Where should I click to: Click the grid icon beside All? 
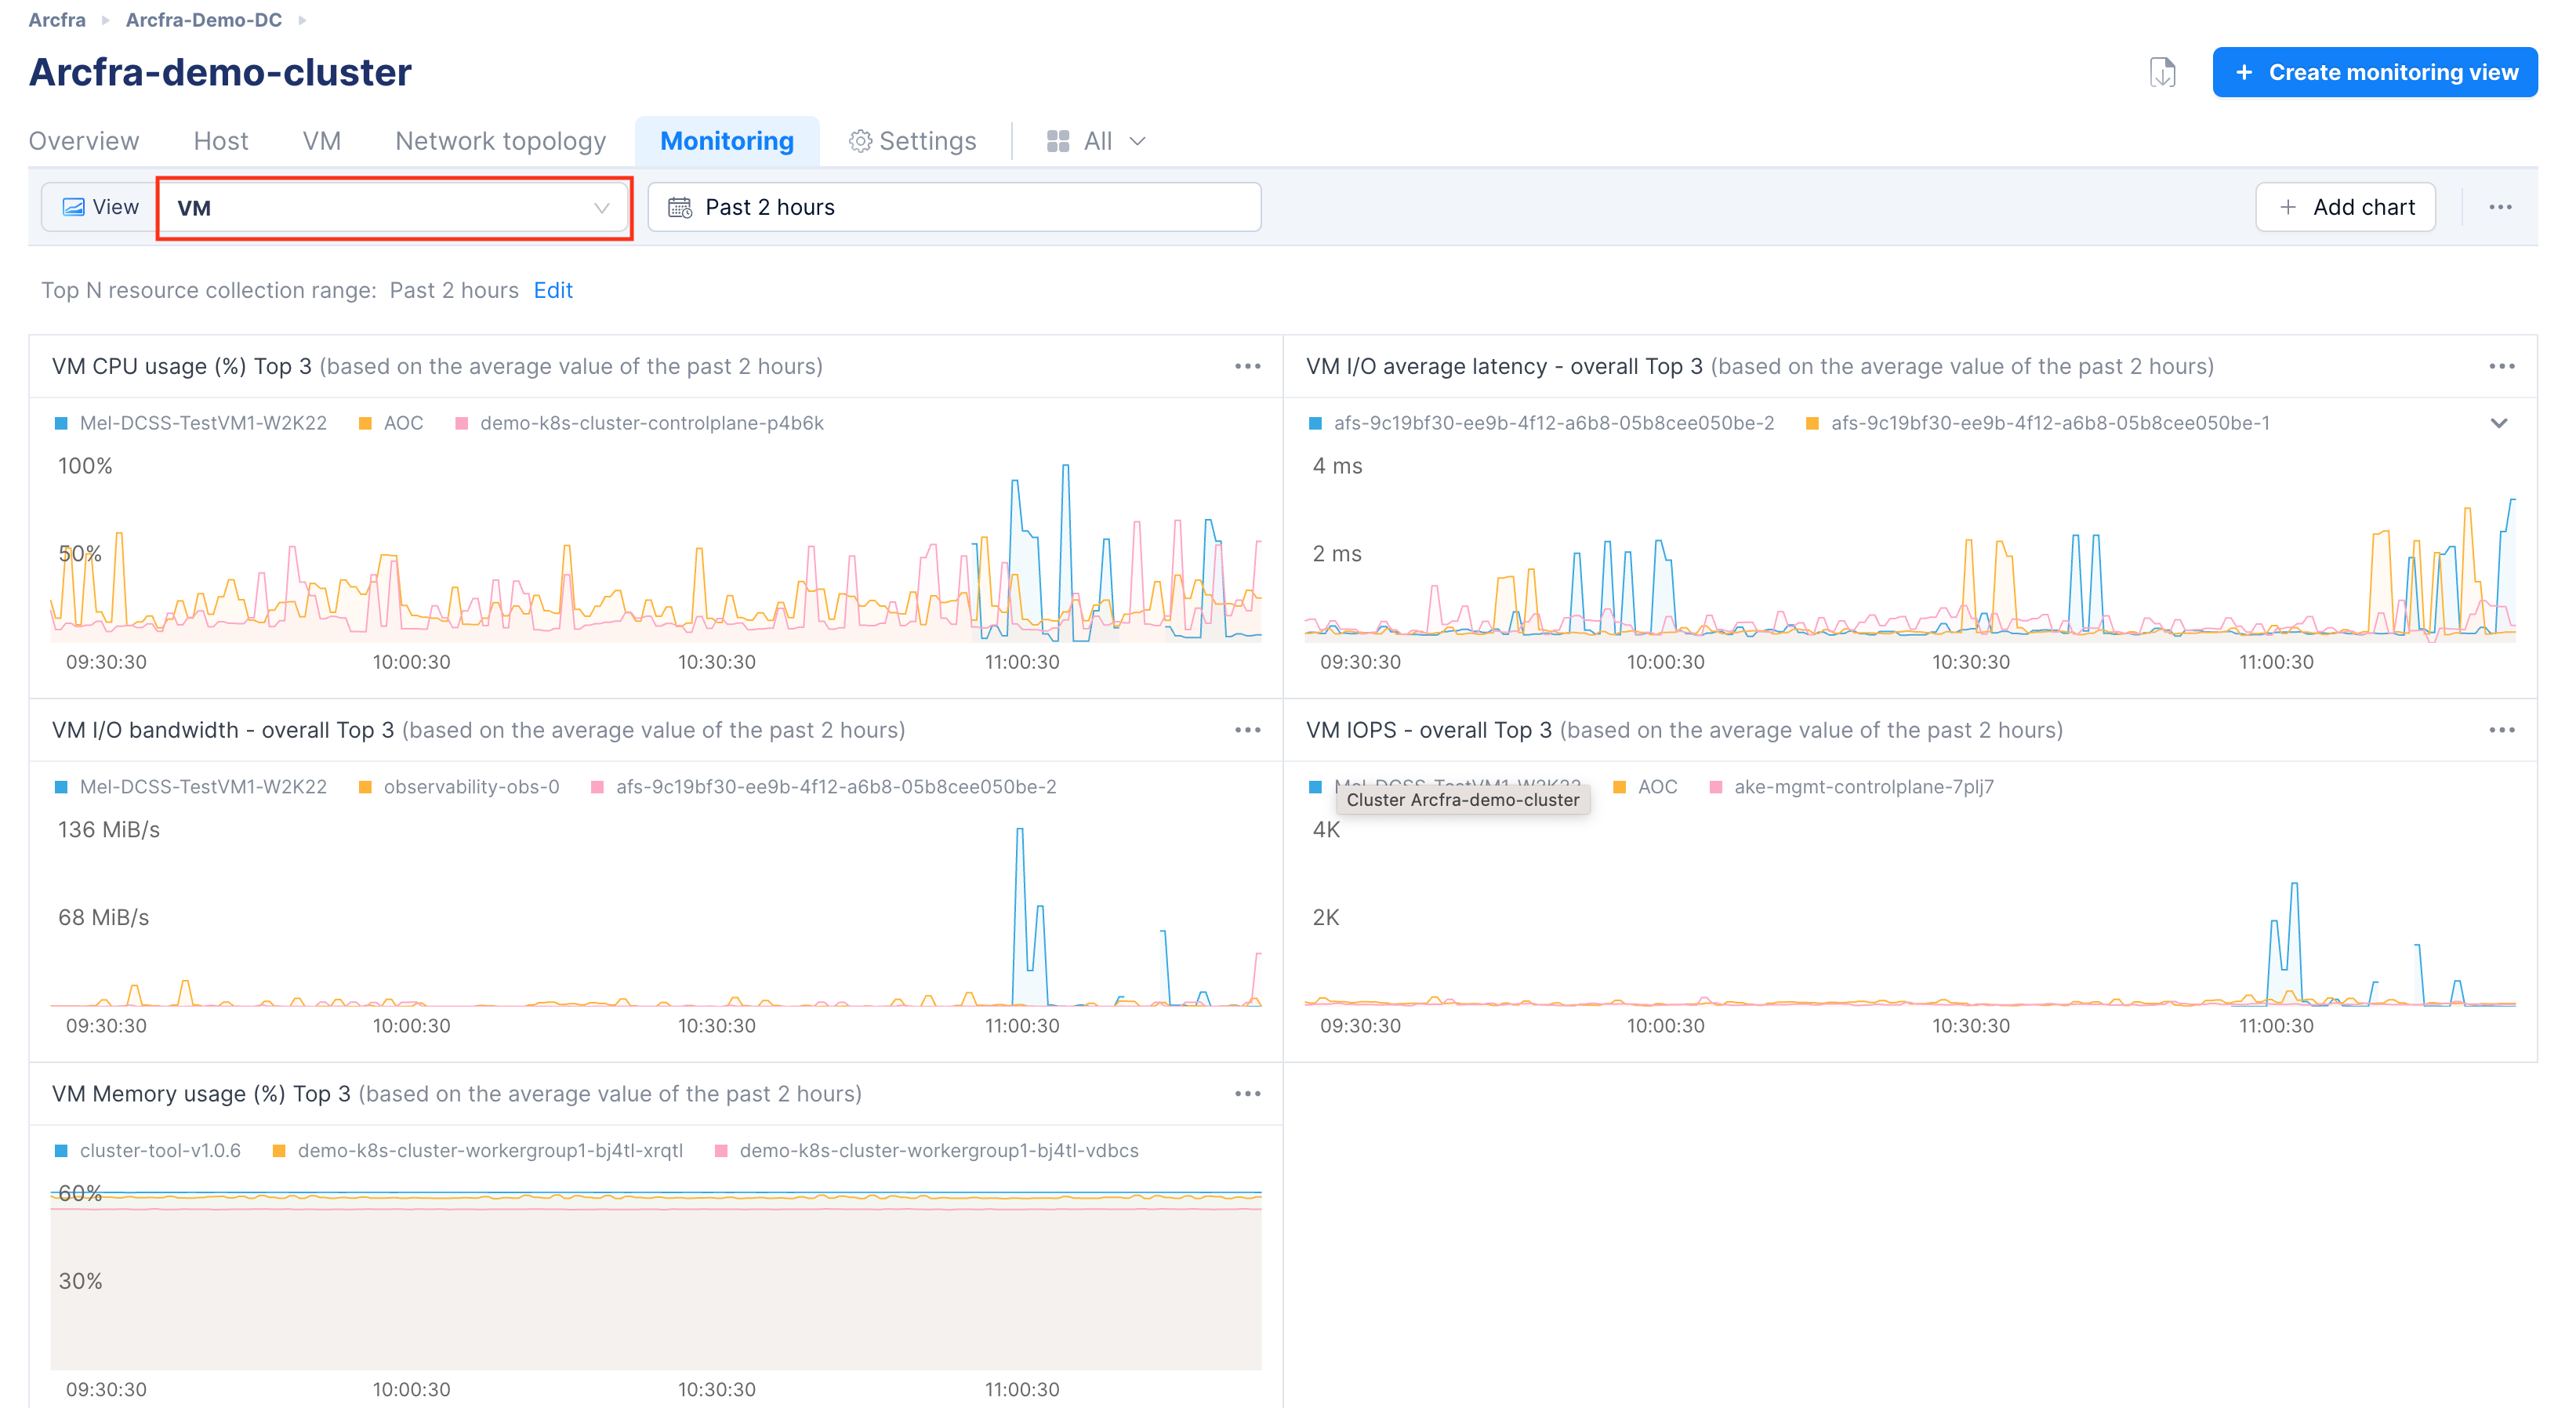[1057, 141]
